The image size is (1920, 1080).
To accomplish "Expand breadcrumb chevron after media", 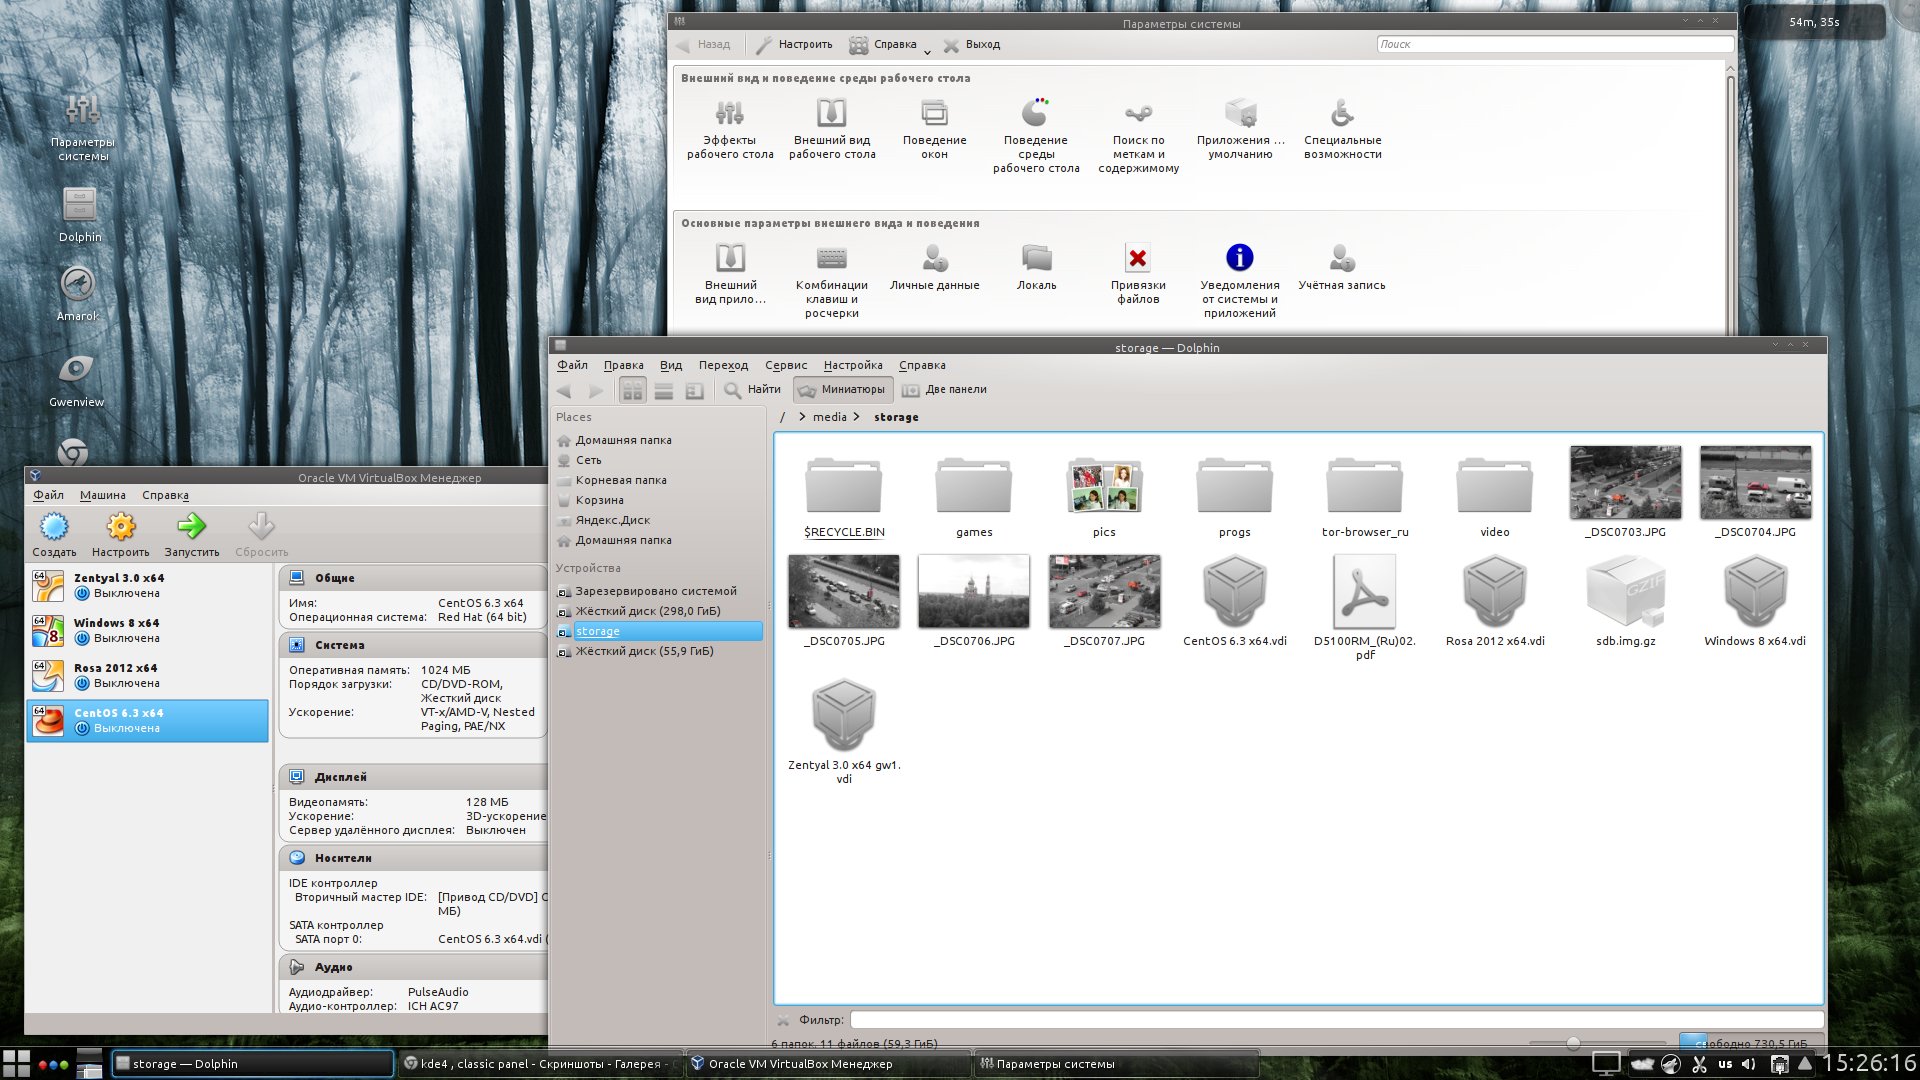I will tap(857, 417).
